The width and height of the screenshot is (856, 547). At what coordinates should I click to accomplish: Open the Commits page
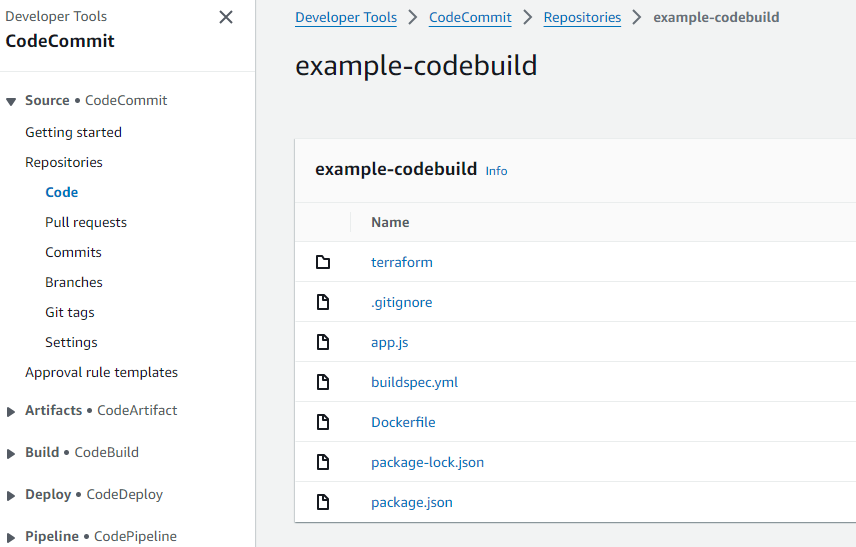pyautogui.click(x=73, y=252)
